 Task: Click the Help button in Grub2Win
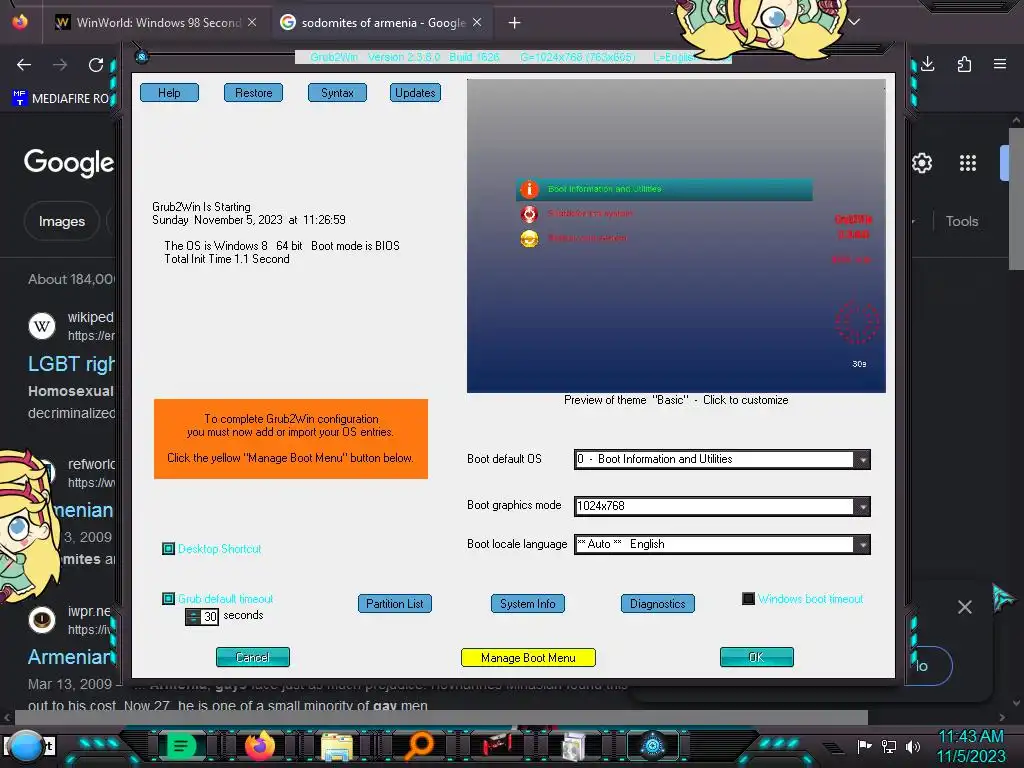pos(169,93)
